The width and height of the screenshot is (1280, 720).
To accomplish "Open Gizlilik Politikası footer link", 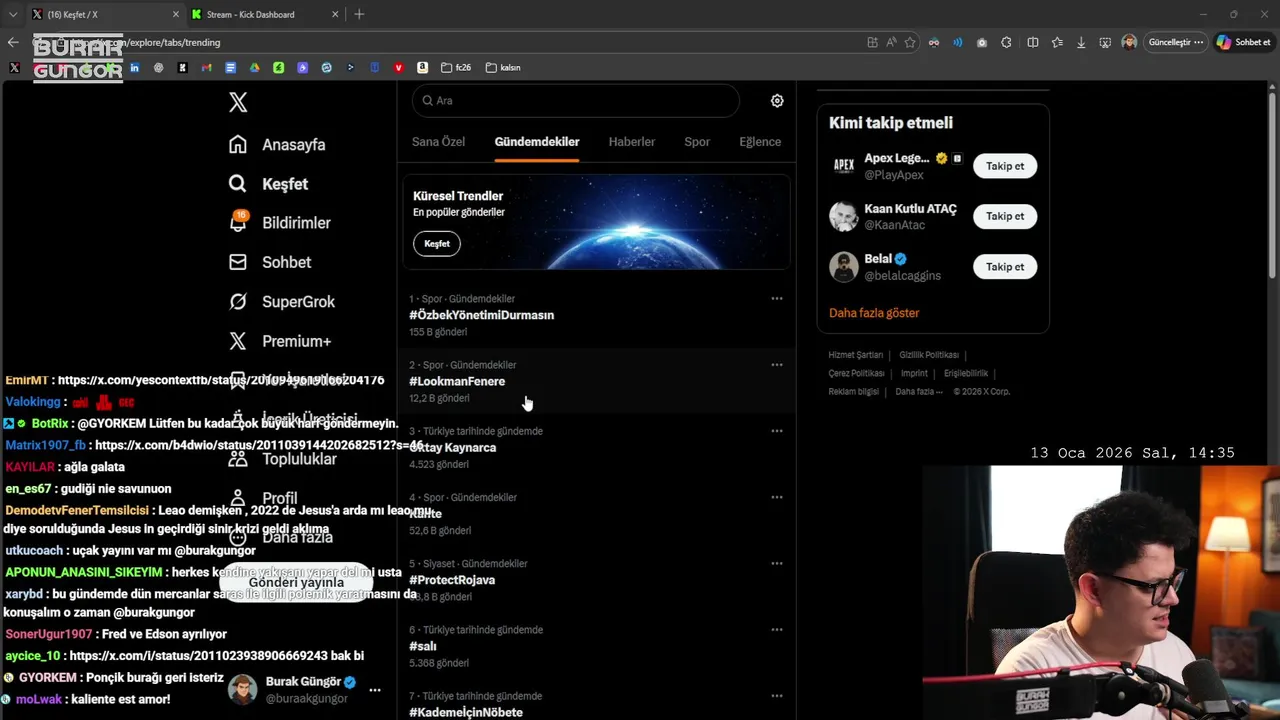I will [x=929, y=355].
